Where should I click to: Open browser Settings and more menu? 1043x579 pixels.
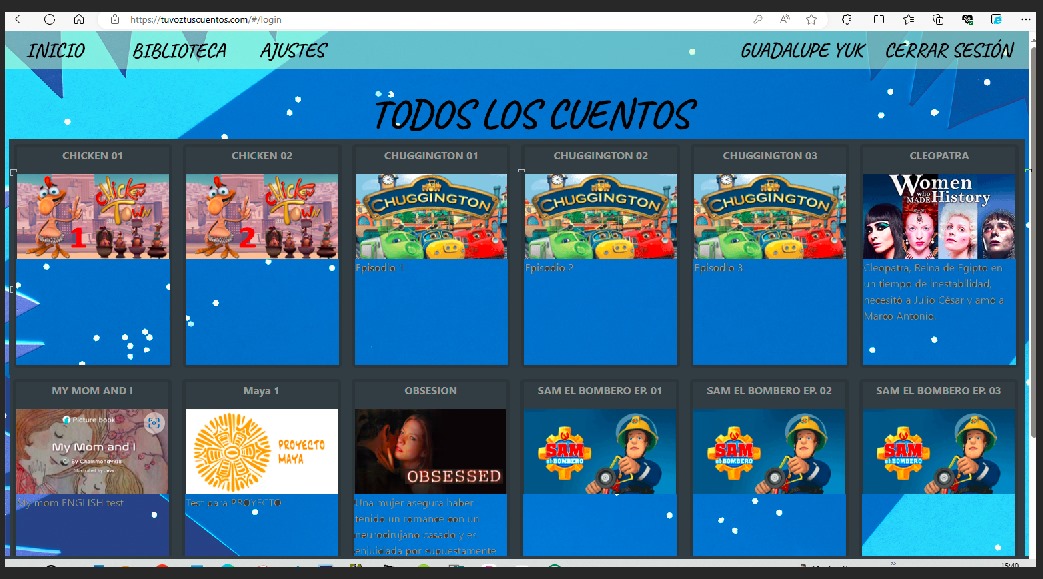[1026, 19]
